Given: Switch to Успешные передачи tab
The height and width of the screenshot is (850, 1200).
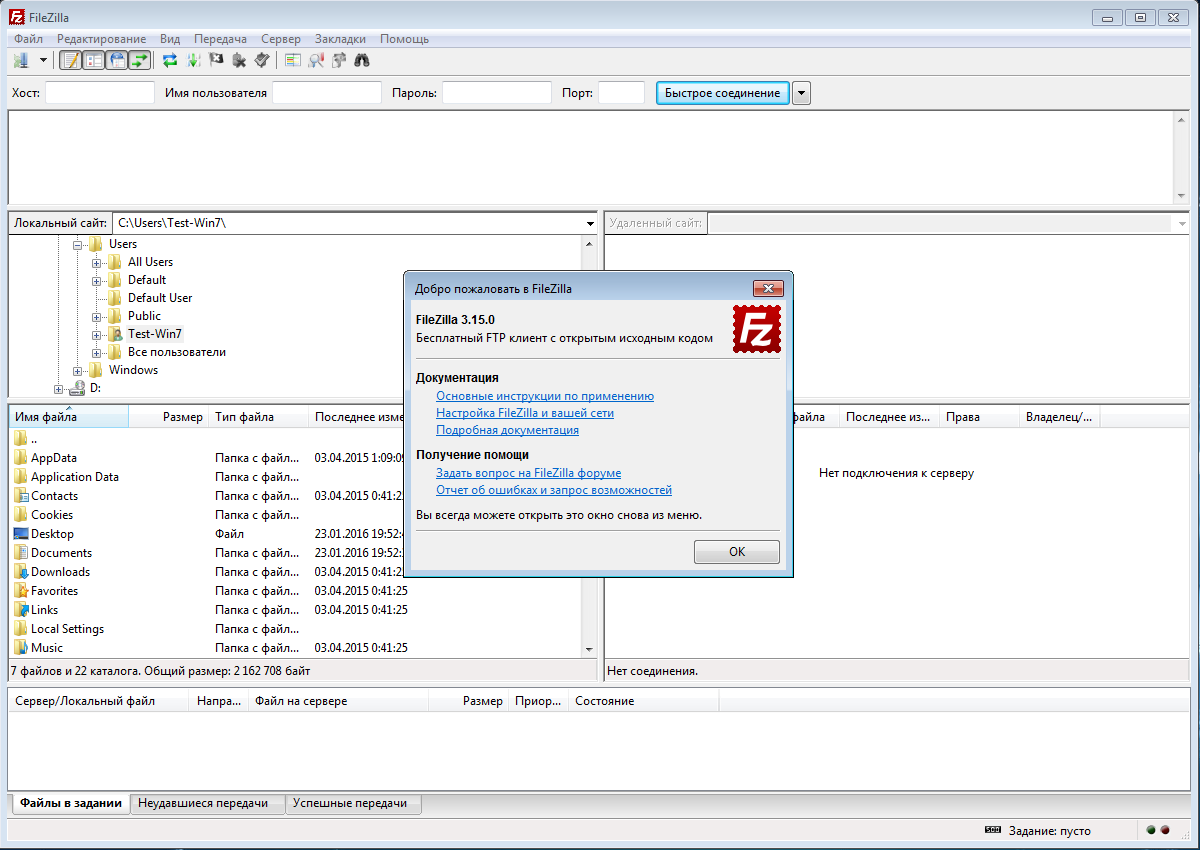Looking at the screenshot, I should pyautogui.click(x=354, y=803).
